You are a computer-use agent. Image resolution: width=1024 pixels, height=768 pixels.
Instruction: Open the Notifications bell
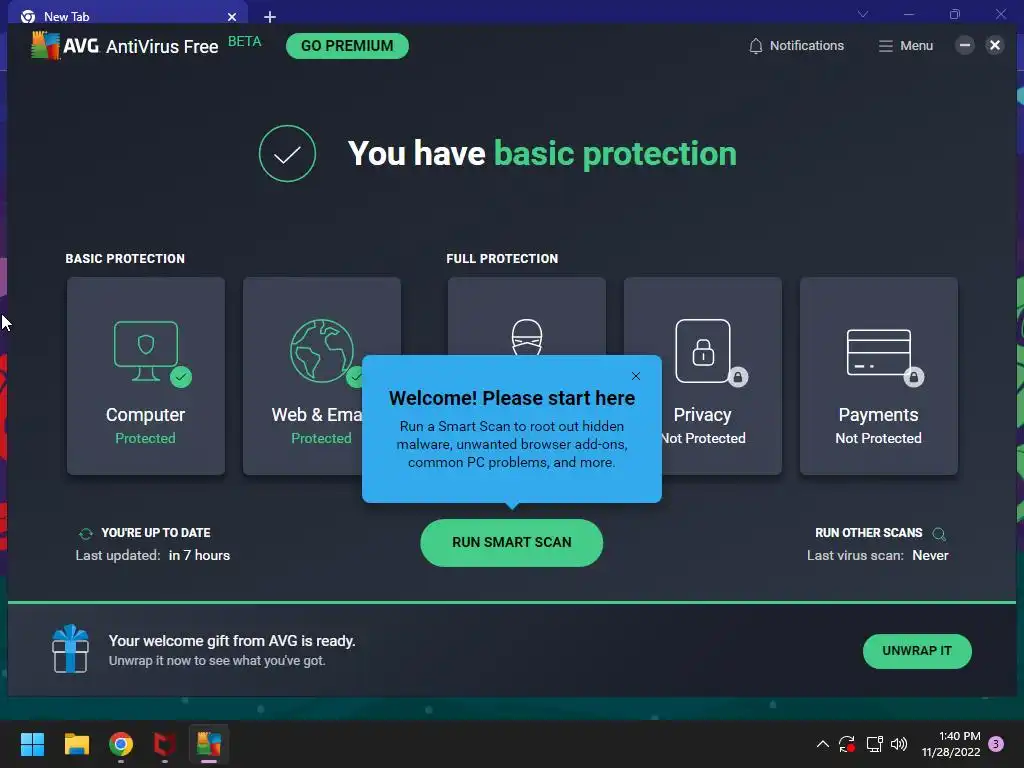(x=796, y=46)
